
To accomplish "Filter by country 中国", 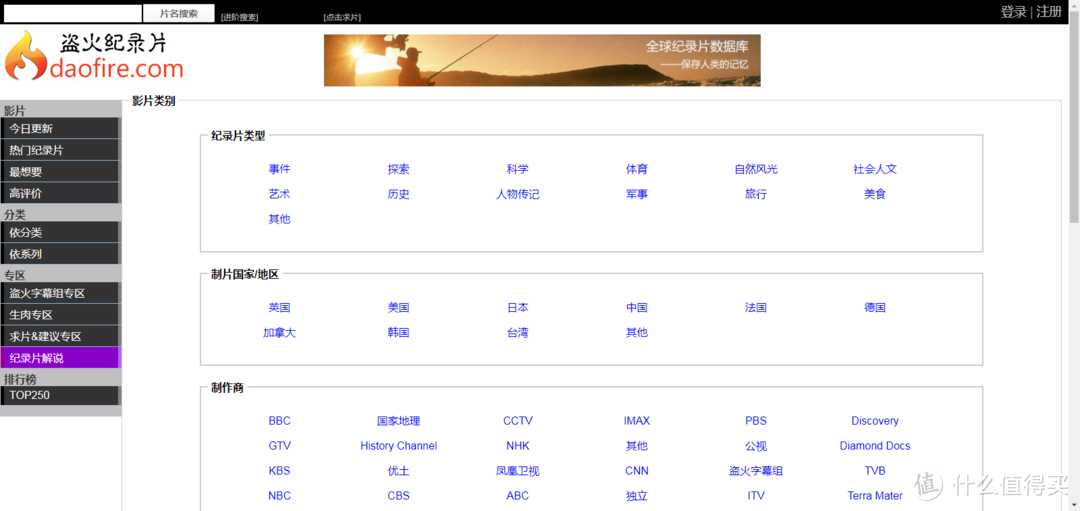I will (637, 308).
